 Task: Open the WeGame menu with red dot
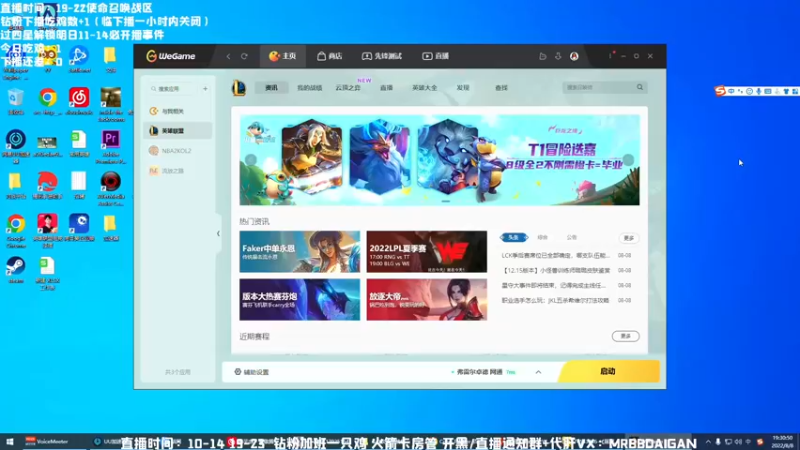611,56
